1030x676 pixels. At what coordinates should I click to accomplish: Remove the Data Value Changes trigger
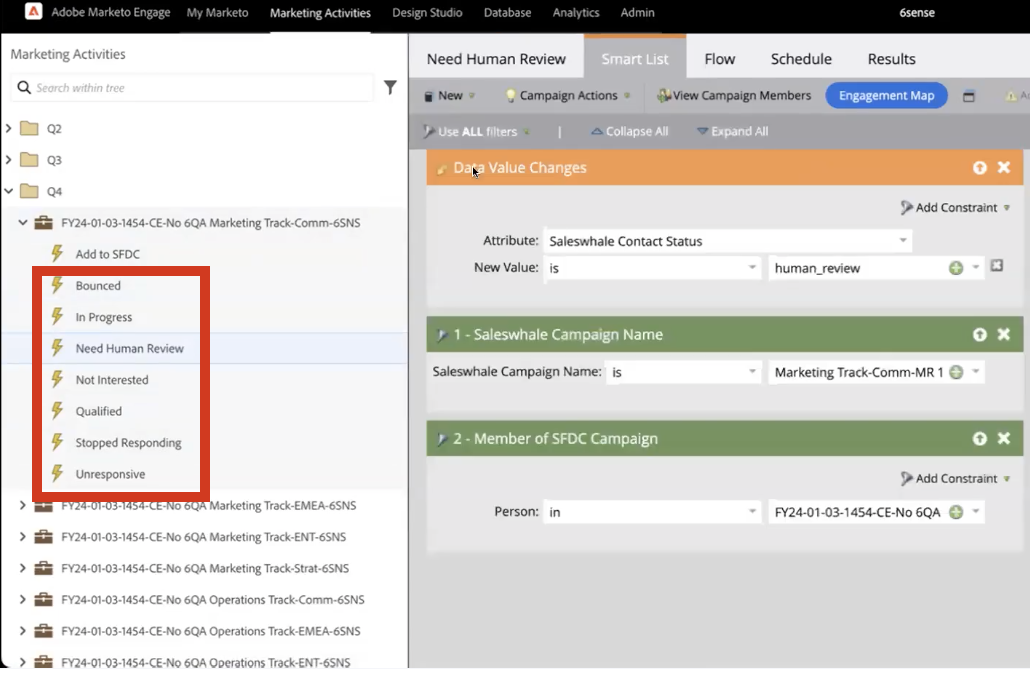1004,167
